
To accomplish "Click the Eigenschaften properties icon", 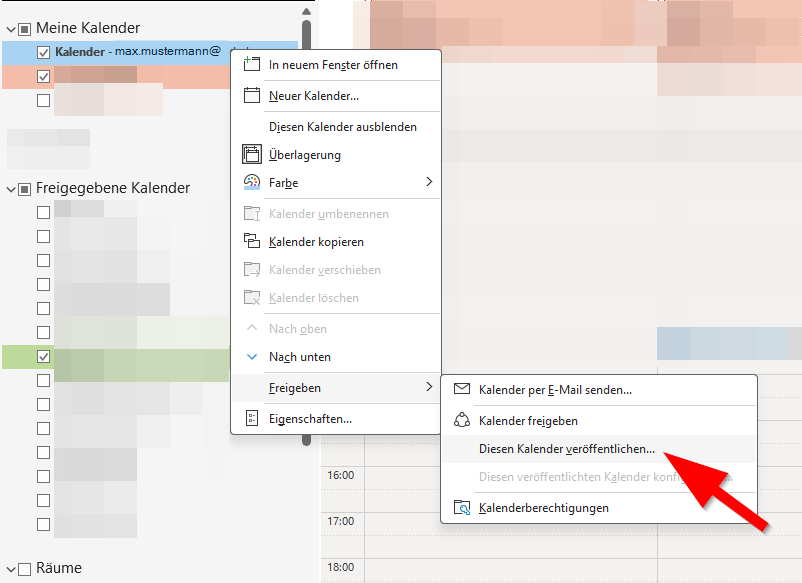I will click(x=252, y=419).
